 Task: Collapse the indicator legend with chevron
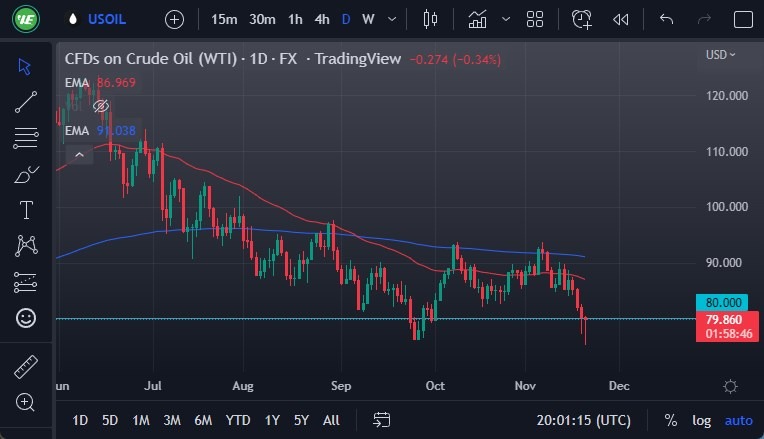point(78,153)
